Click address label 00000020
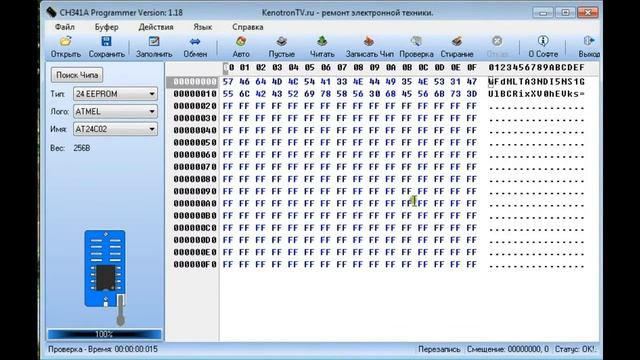 click(x=195, y=106)
